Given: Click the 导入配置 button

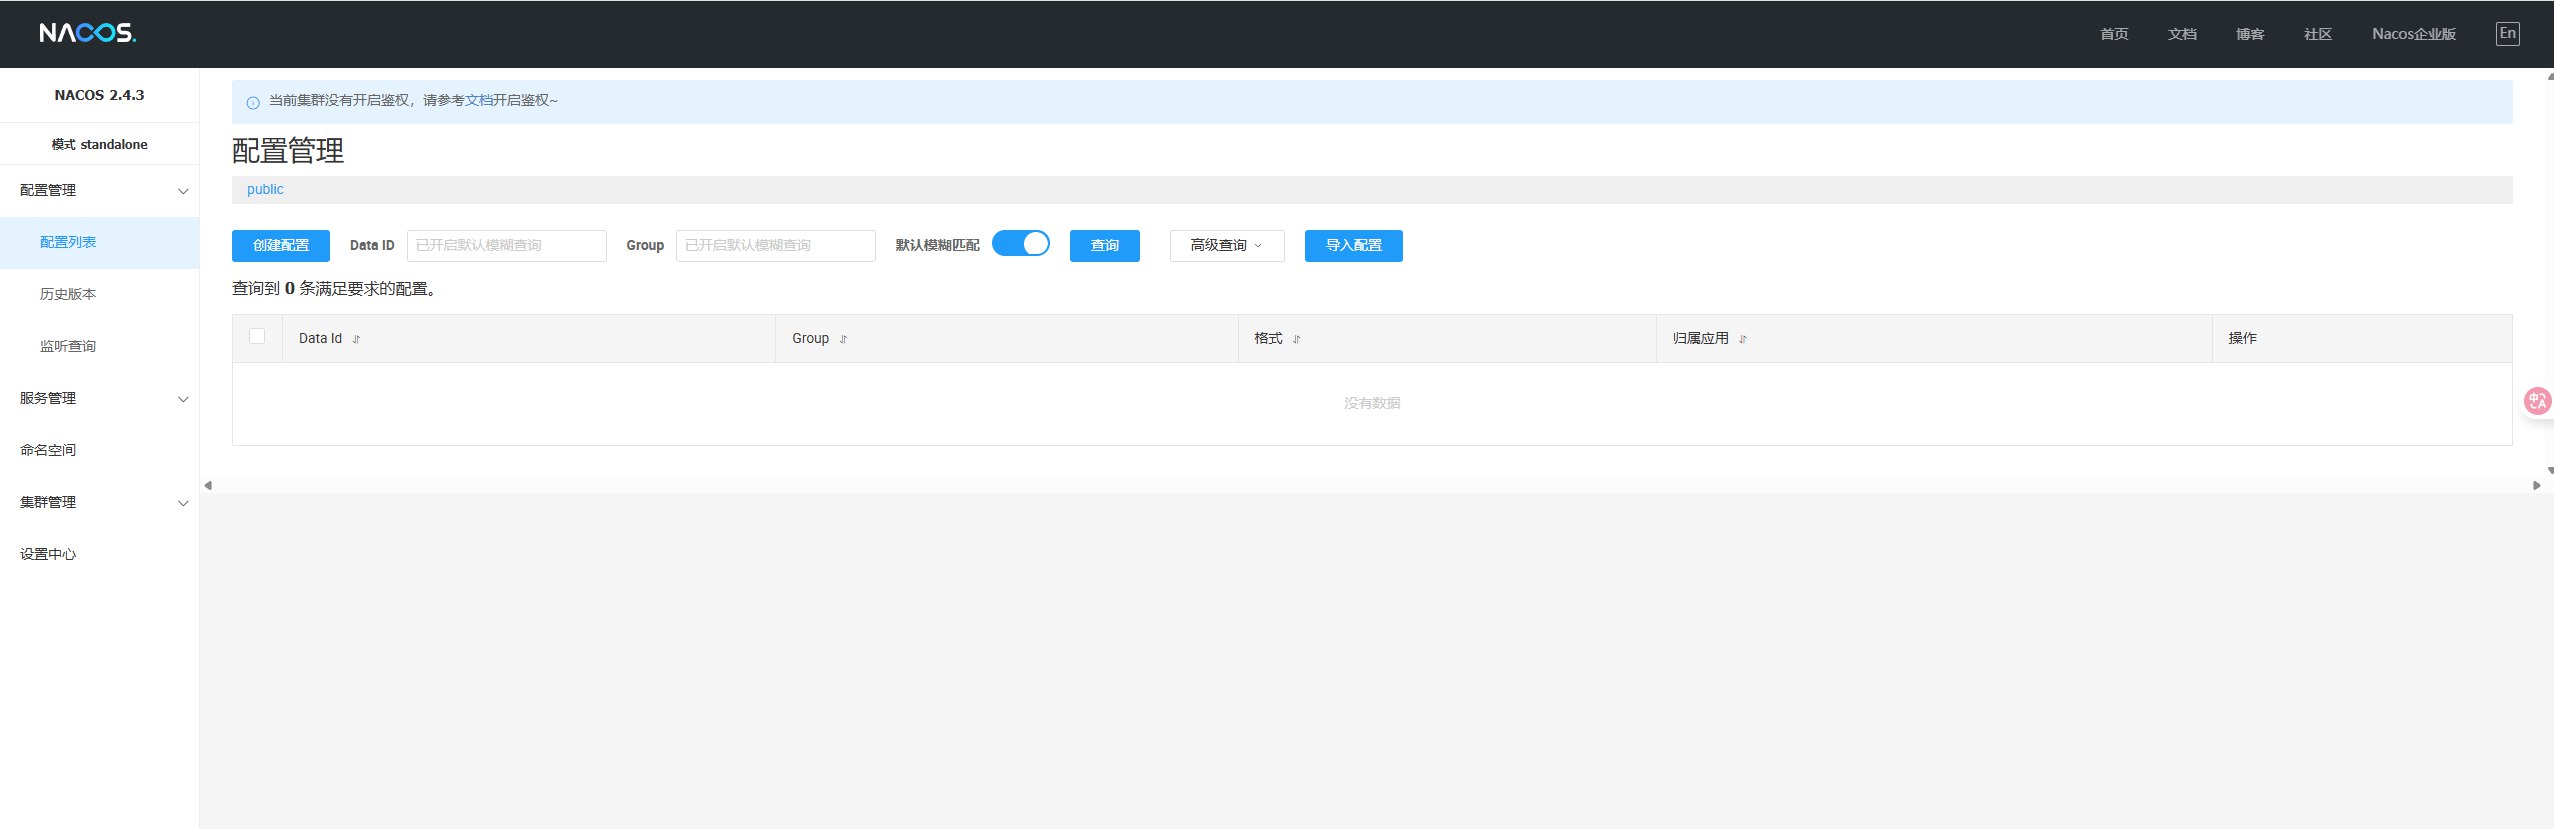Looking at the screenshot, I should (1353, 245).
